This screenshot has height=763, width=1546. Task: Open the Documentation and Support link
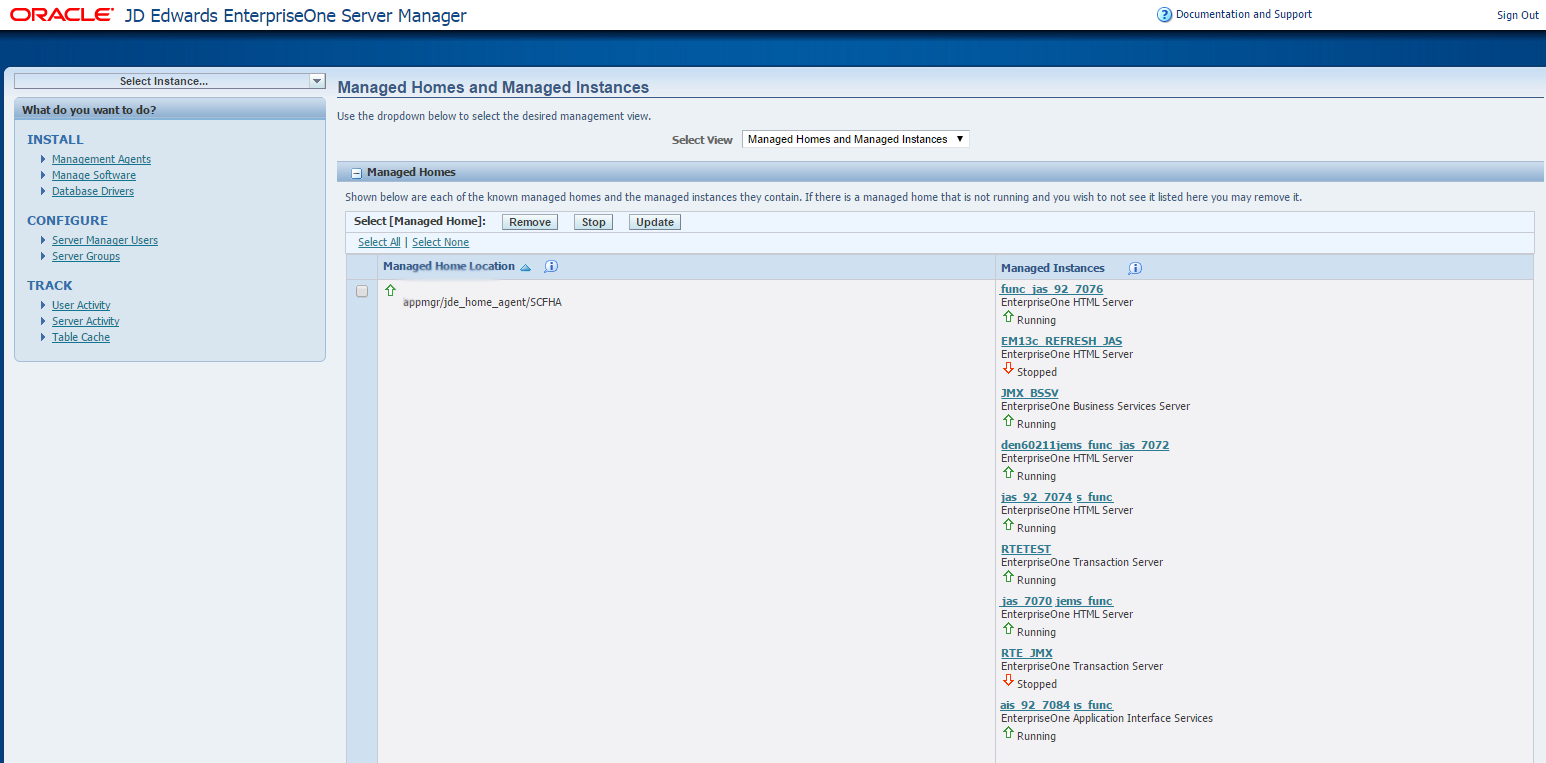[x=1244, y=14]
